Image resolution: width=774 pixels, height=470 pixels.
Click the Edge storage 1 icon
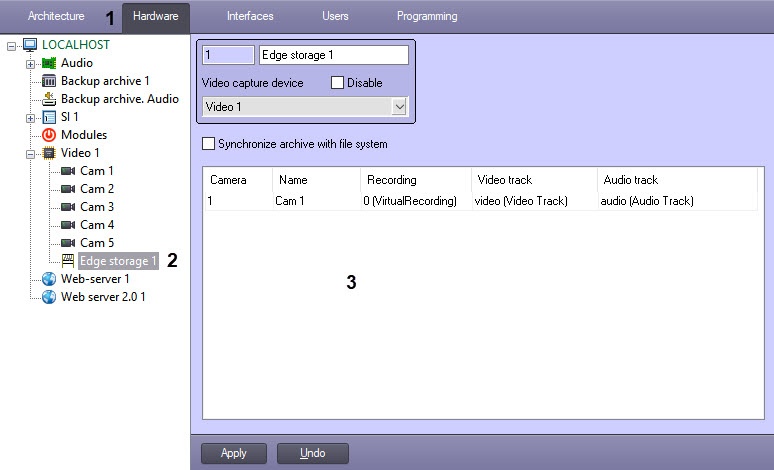(68, 261)
